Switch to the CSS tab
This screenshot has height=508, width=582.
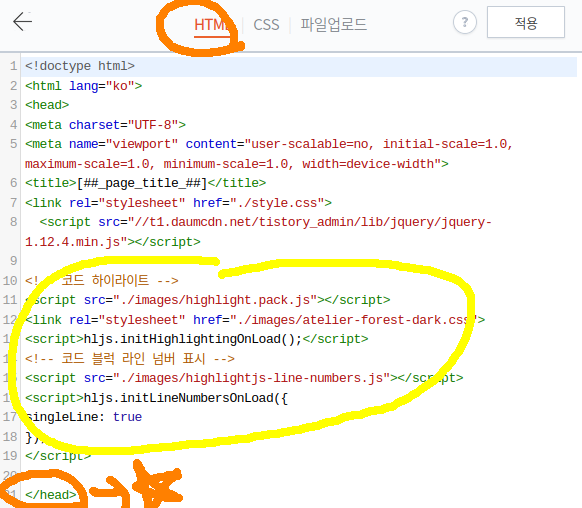tap(266, 25)
